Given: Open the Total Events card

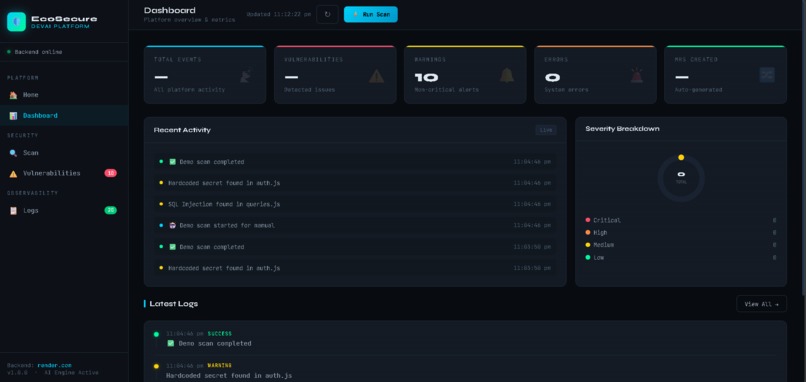Looking at the screenshot, I should click(x=205, y=75).
